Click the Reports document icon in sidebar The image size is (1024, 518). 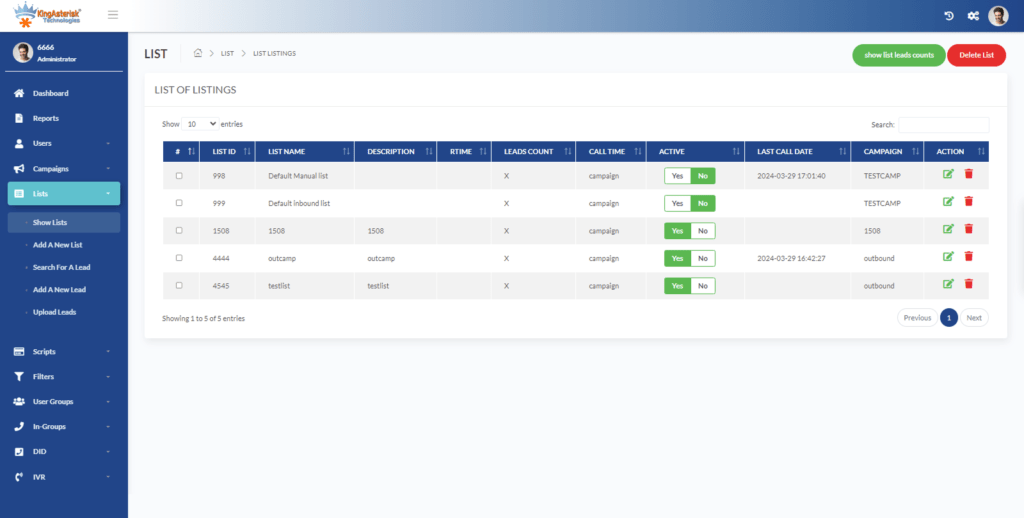coord(19,118)
